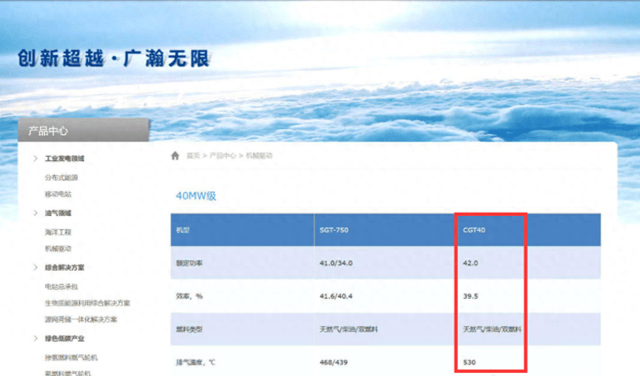
Task: Select the 绿色低碳产业 category
Action: [64, 338]
